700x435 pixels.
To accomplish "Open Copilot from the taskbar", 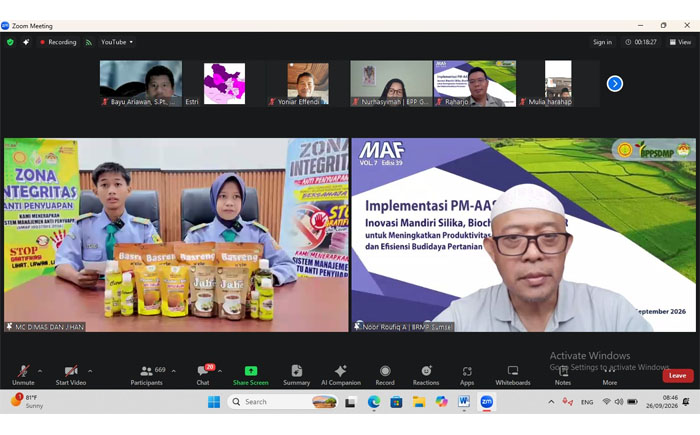I will 441,402.
